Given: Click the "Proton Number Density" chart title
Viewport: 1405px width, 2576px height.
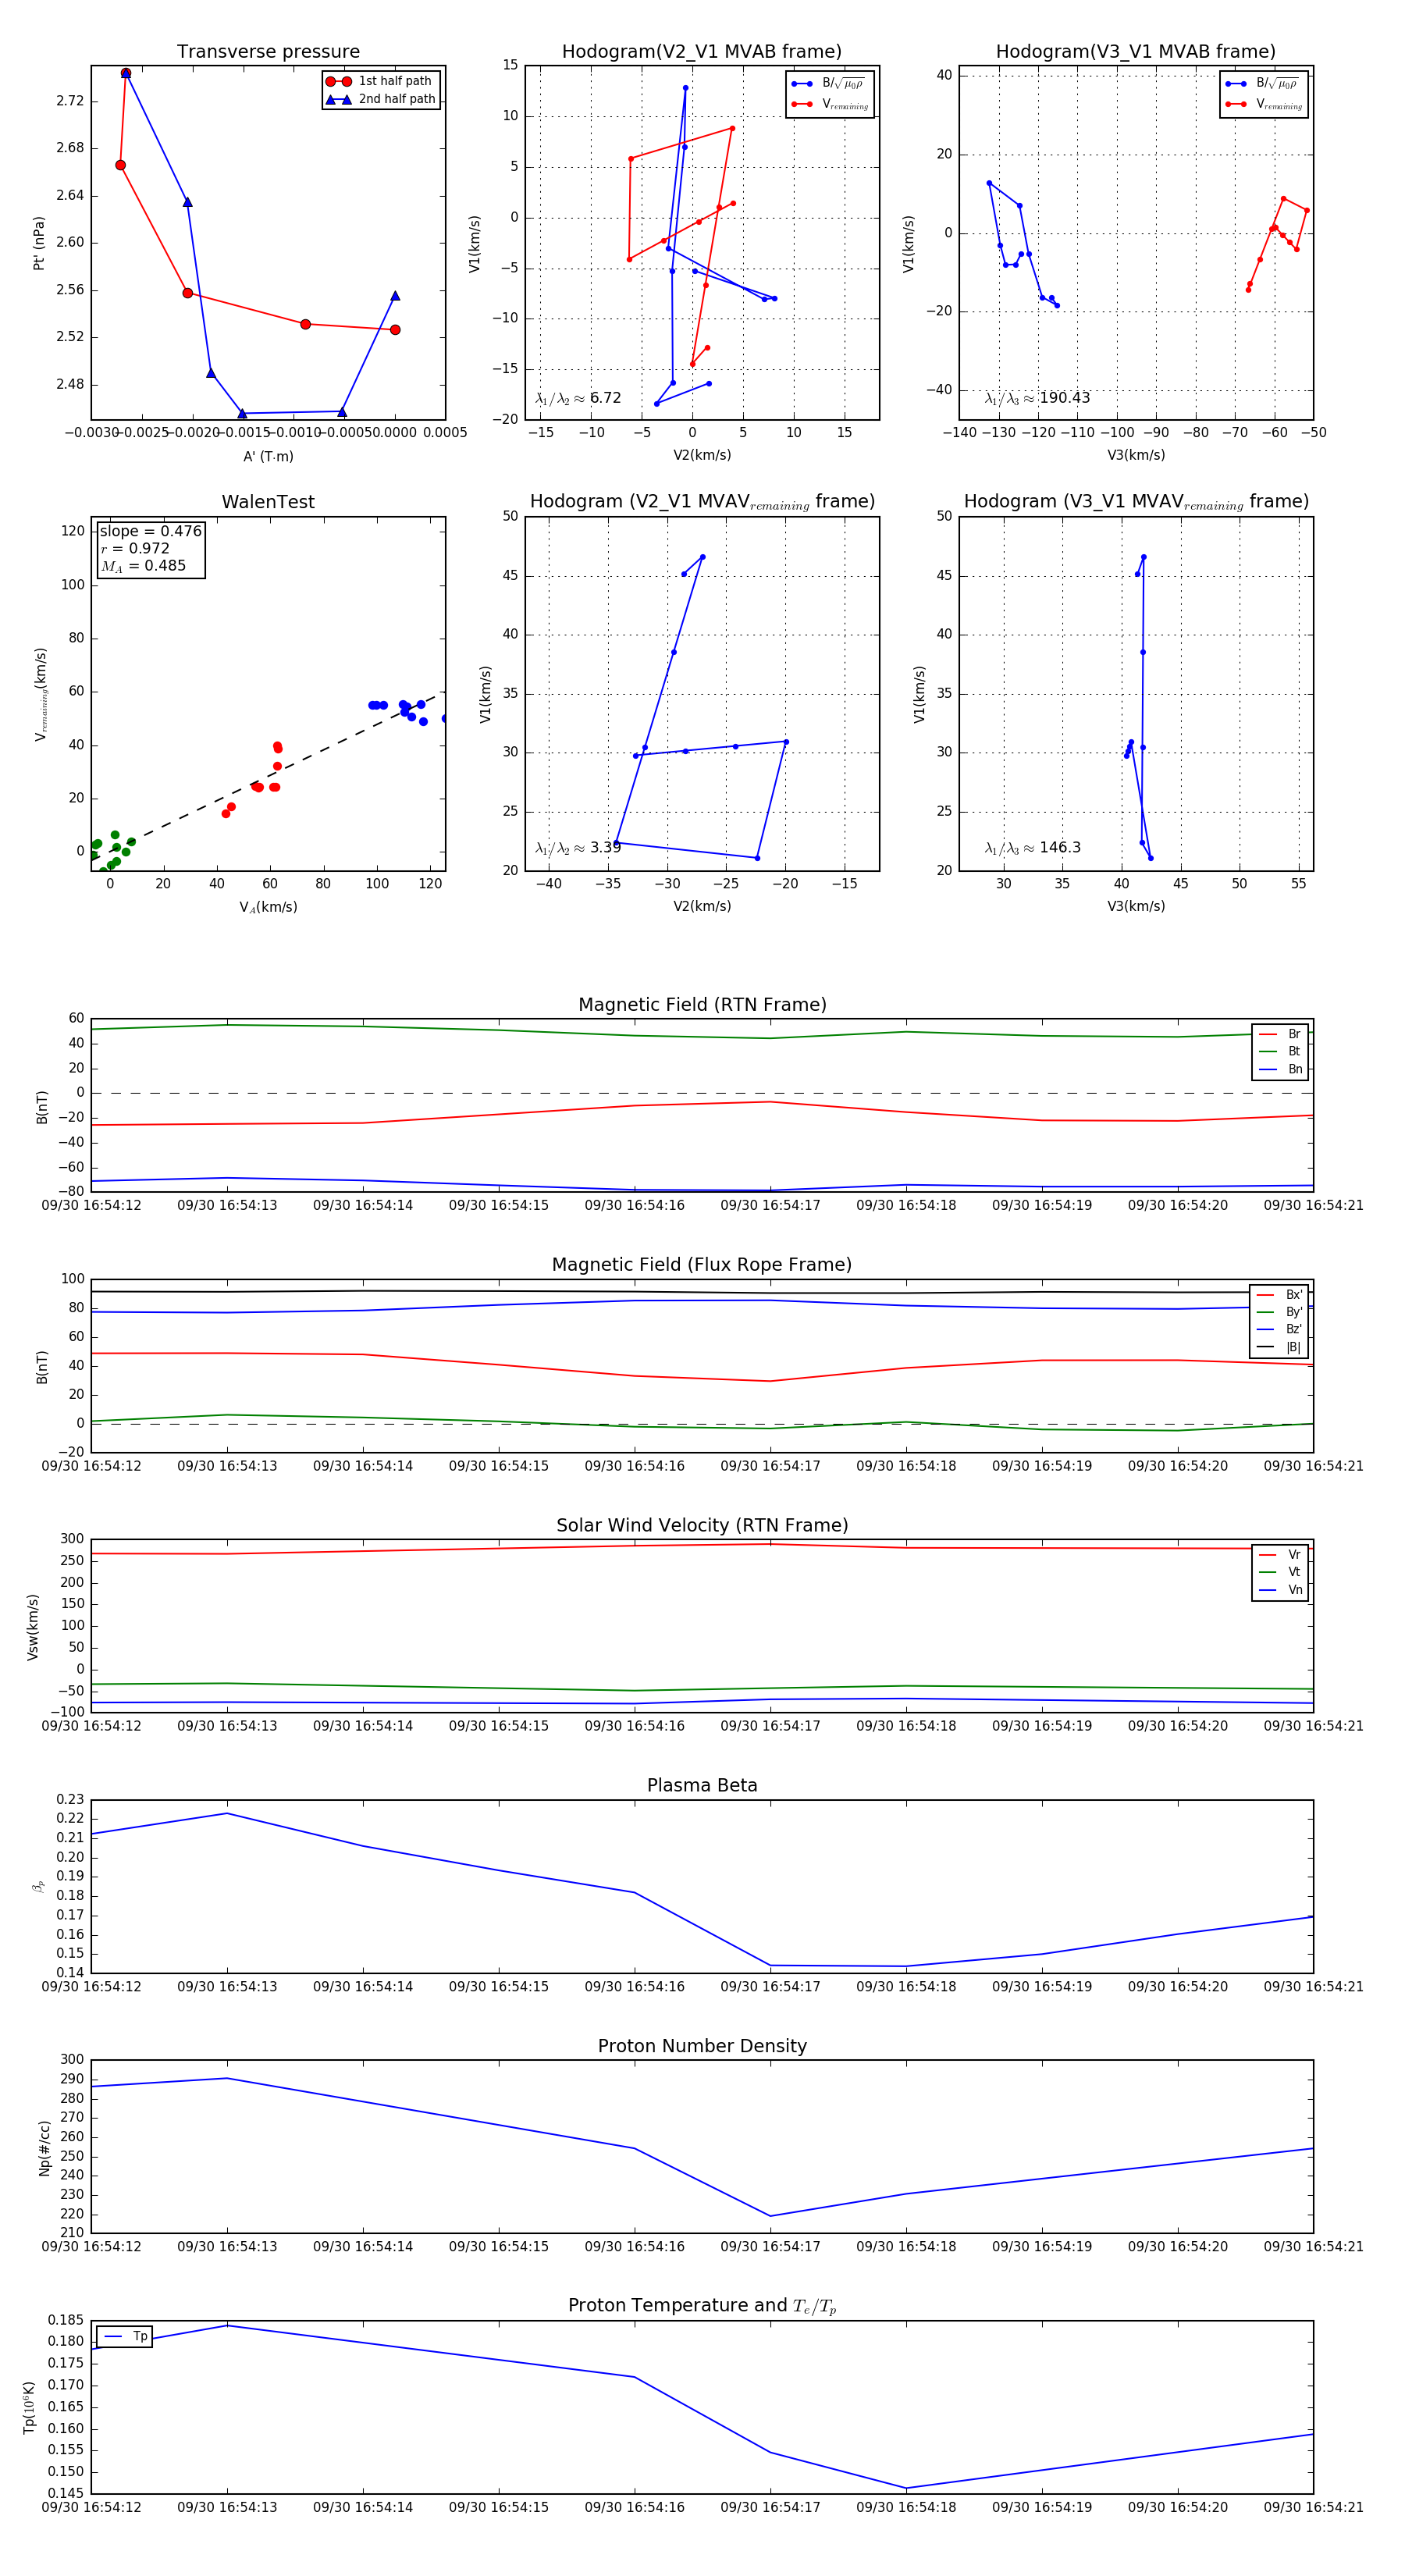Looking at the screenshot, I should tap(702, 2046).
